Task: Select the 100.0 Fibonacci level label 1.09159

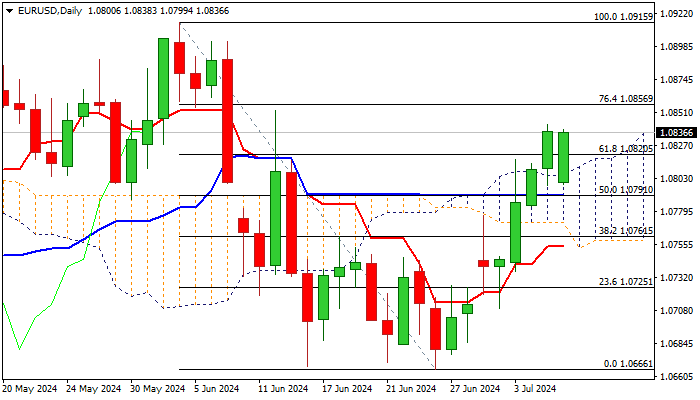Action: coord(623,17)
